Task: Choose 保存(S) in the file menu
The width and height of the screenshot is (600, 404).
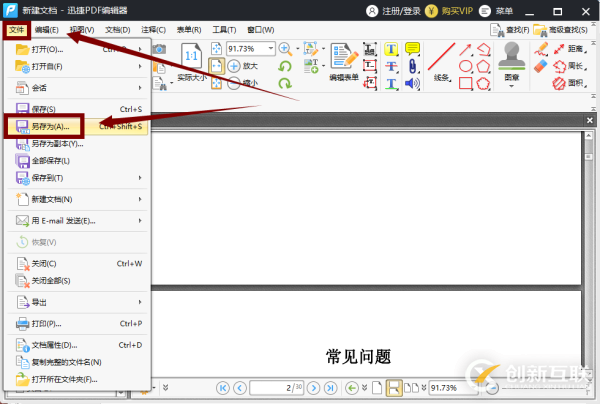Action: (x=78, y=109)
